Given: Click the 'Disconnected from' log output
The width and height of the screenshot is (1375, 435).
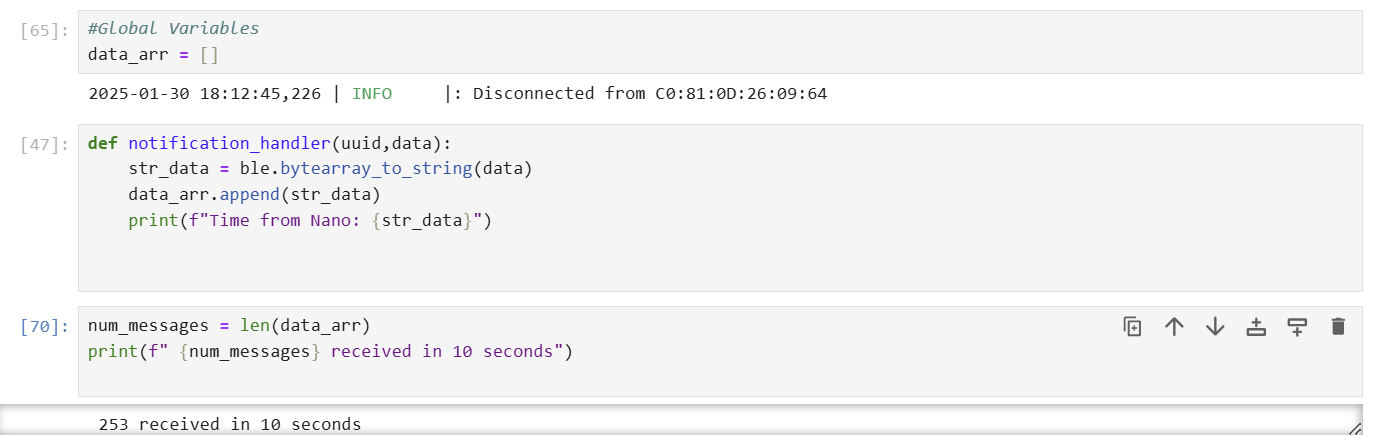Looking at the screenshot, I should pos(457,94).
